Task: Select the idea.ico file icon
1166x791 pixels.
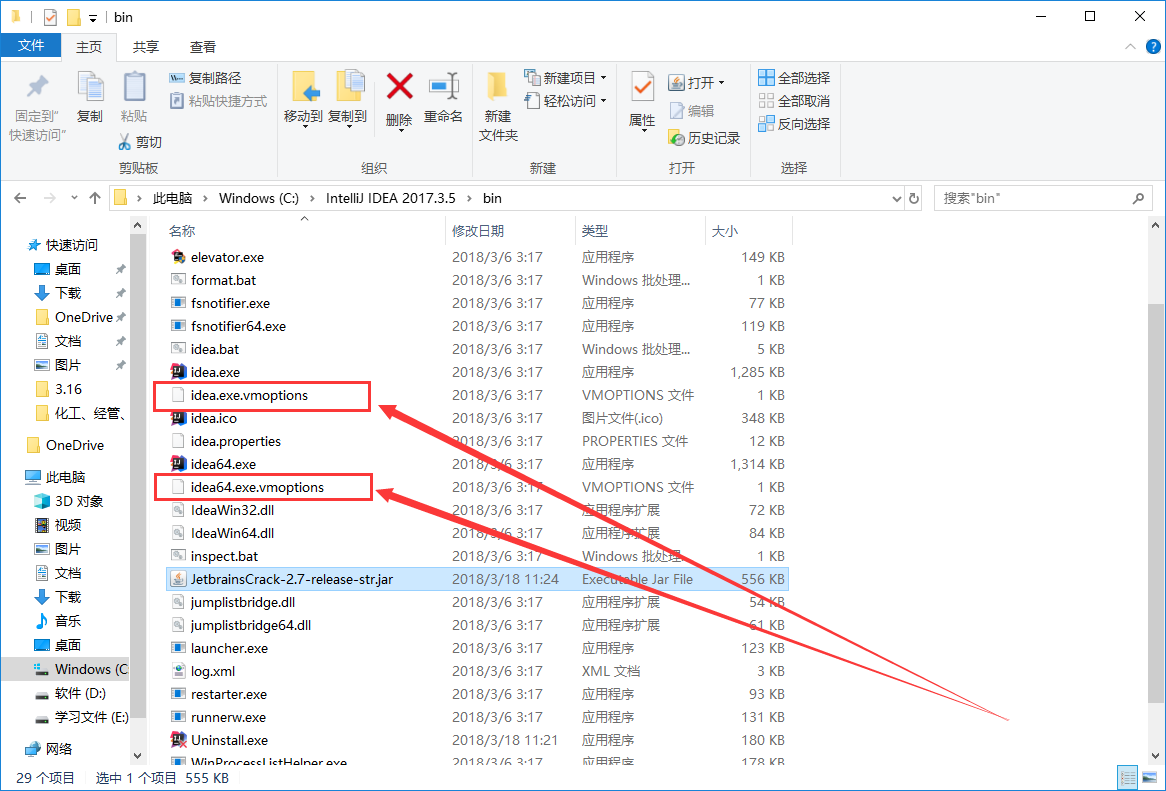Action: [x=178, y=419]
